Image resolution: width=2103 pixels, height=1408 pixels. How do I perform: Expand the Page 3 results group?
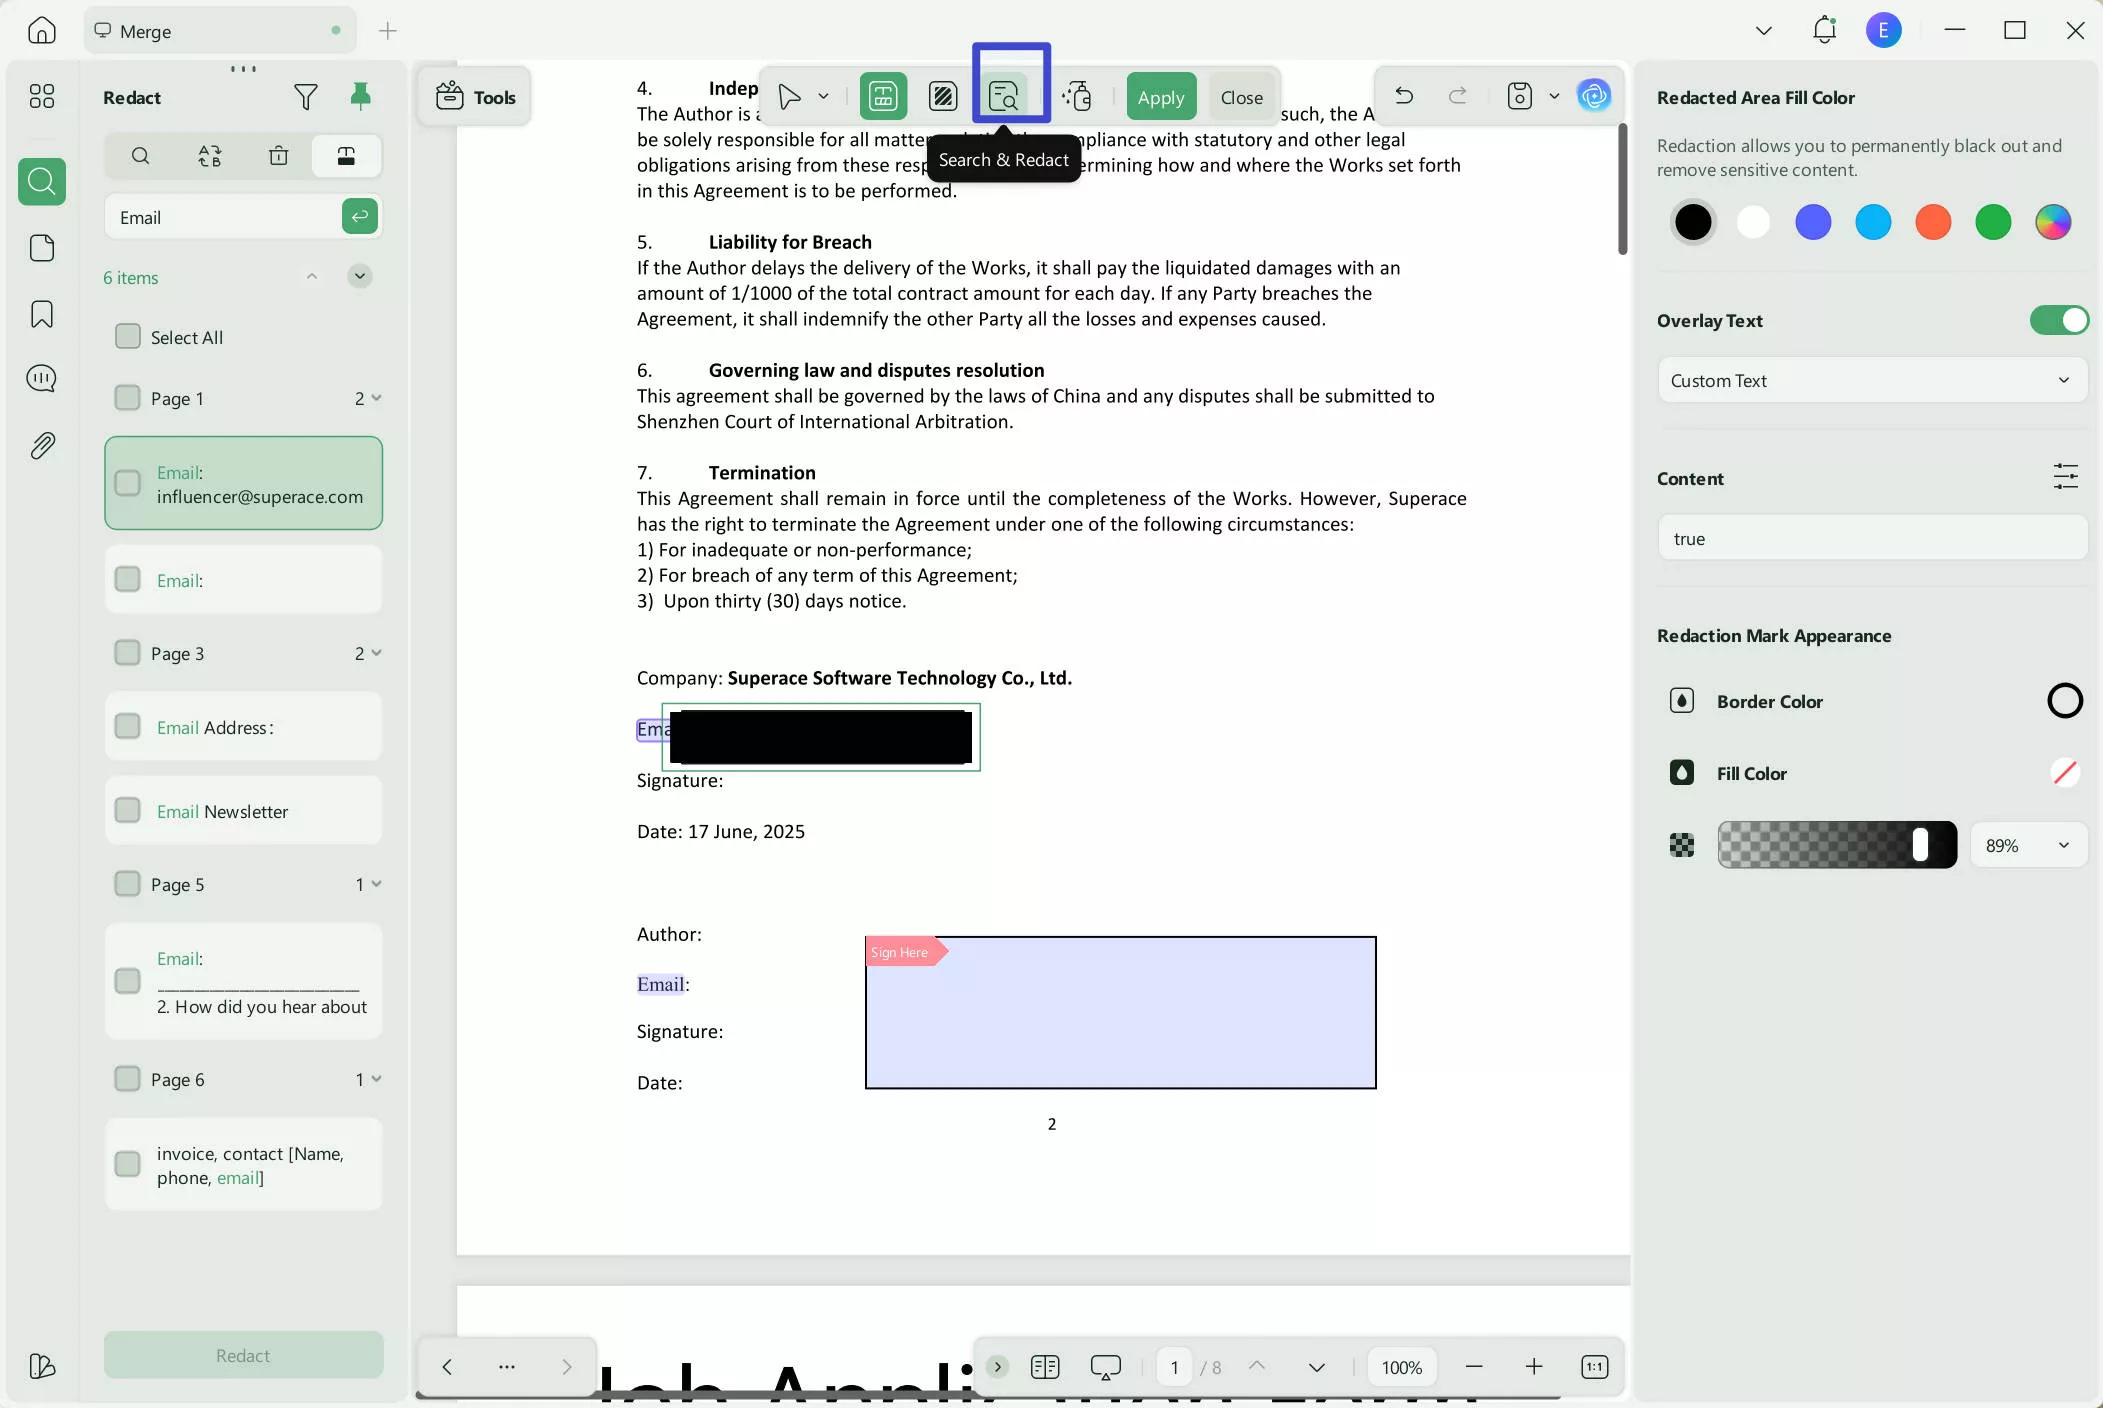pos(374,653)
